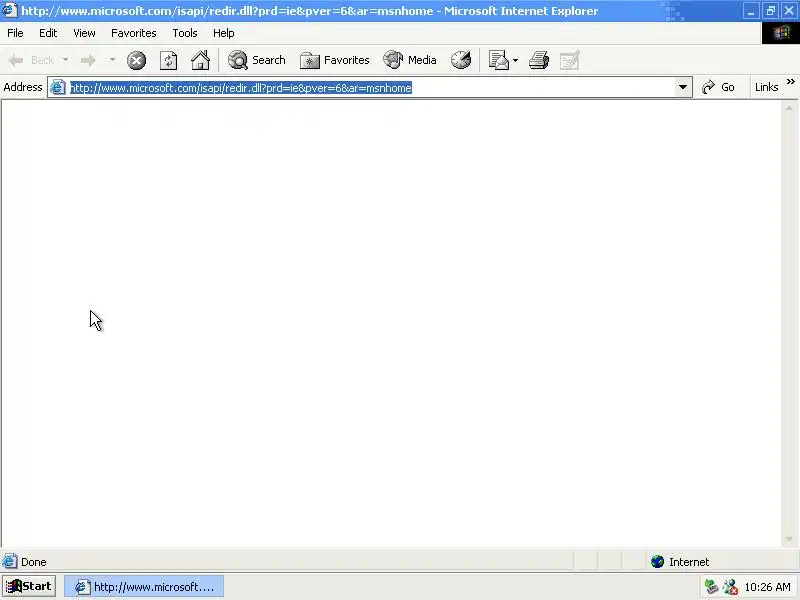Open the Search pane

click(x=257, y=60)
